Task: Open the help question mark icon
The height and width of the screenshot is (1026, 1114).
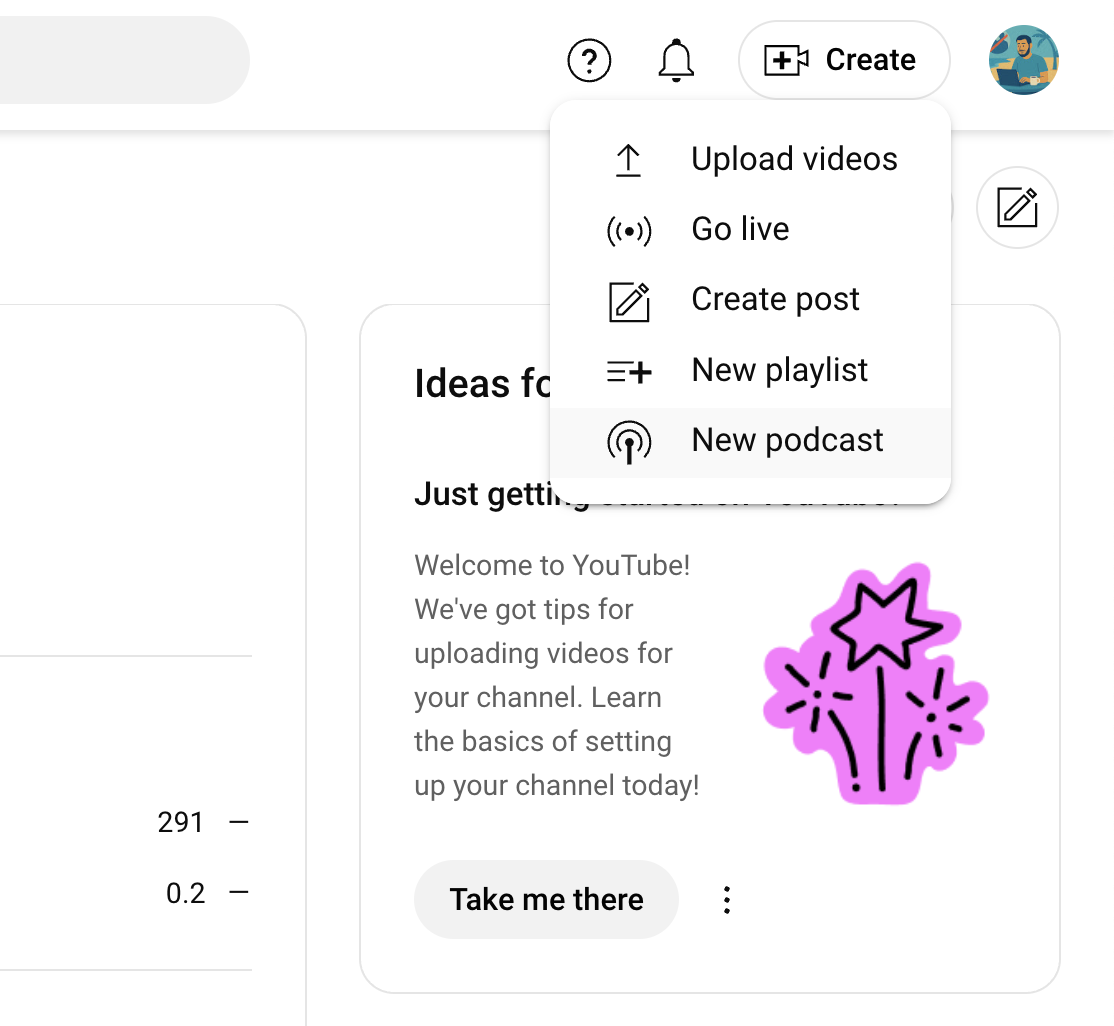Action: (x=589, y=60)
